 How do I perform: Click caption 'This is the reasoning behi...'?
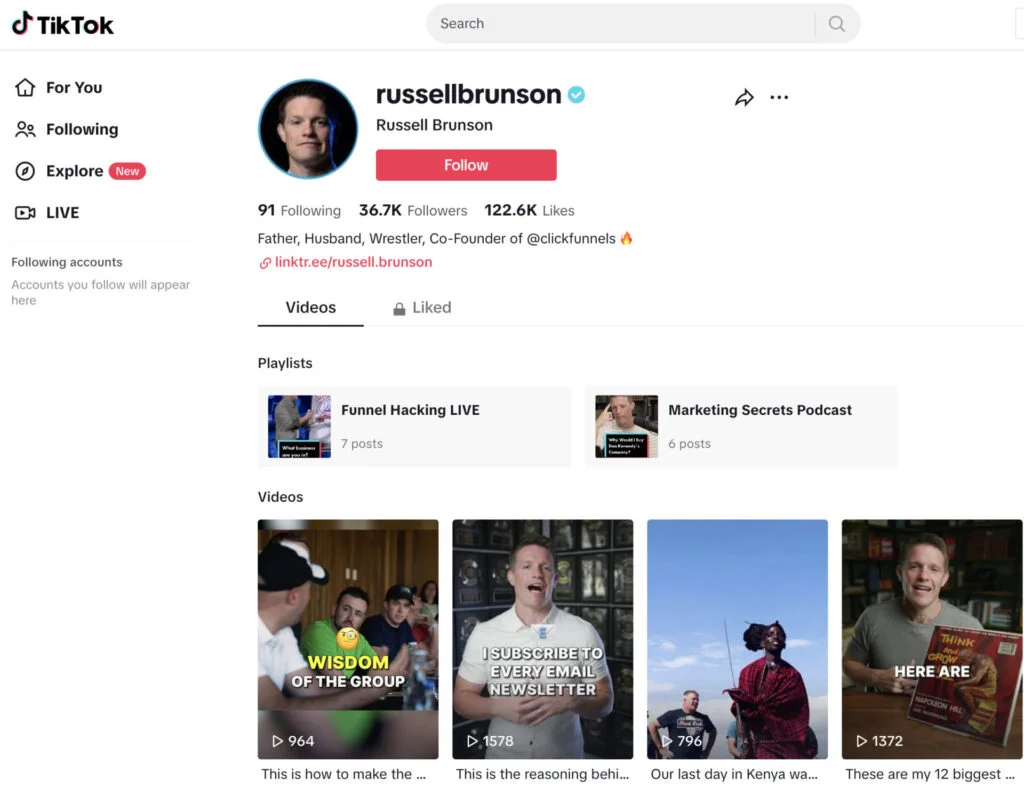(x=543, y=774)
